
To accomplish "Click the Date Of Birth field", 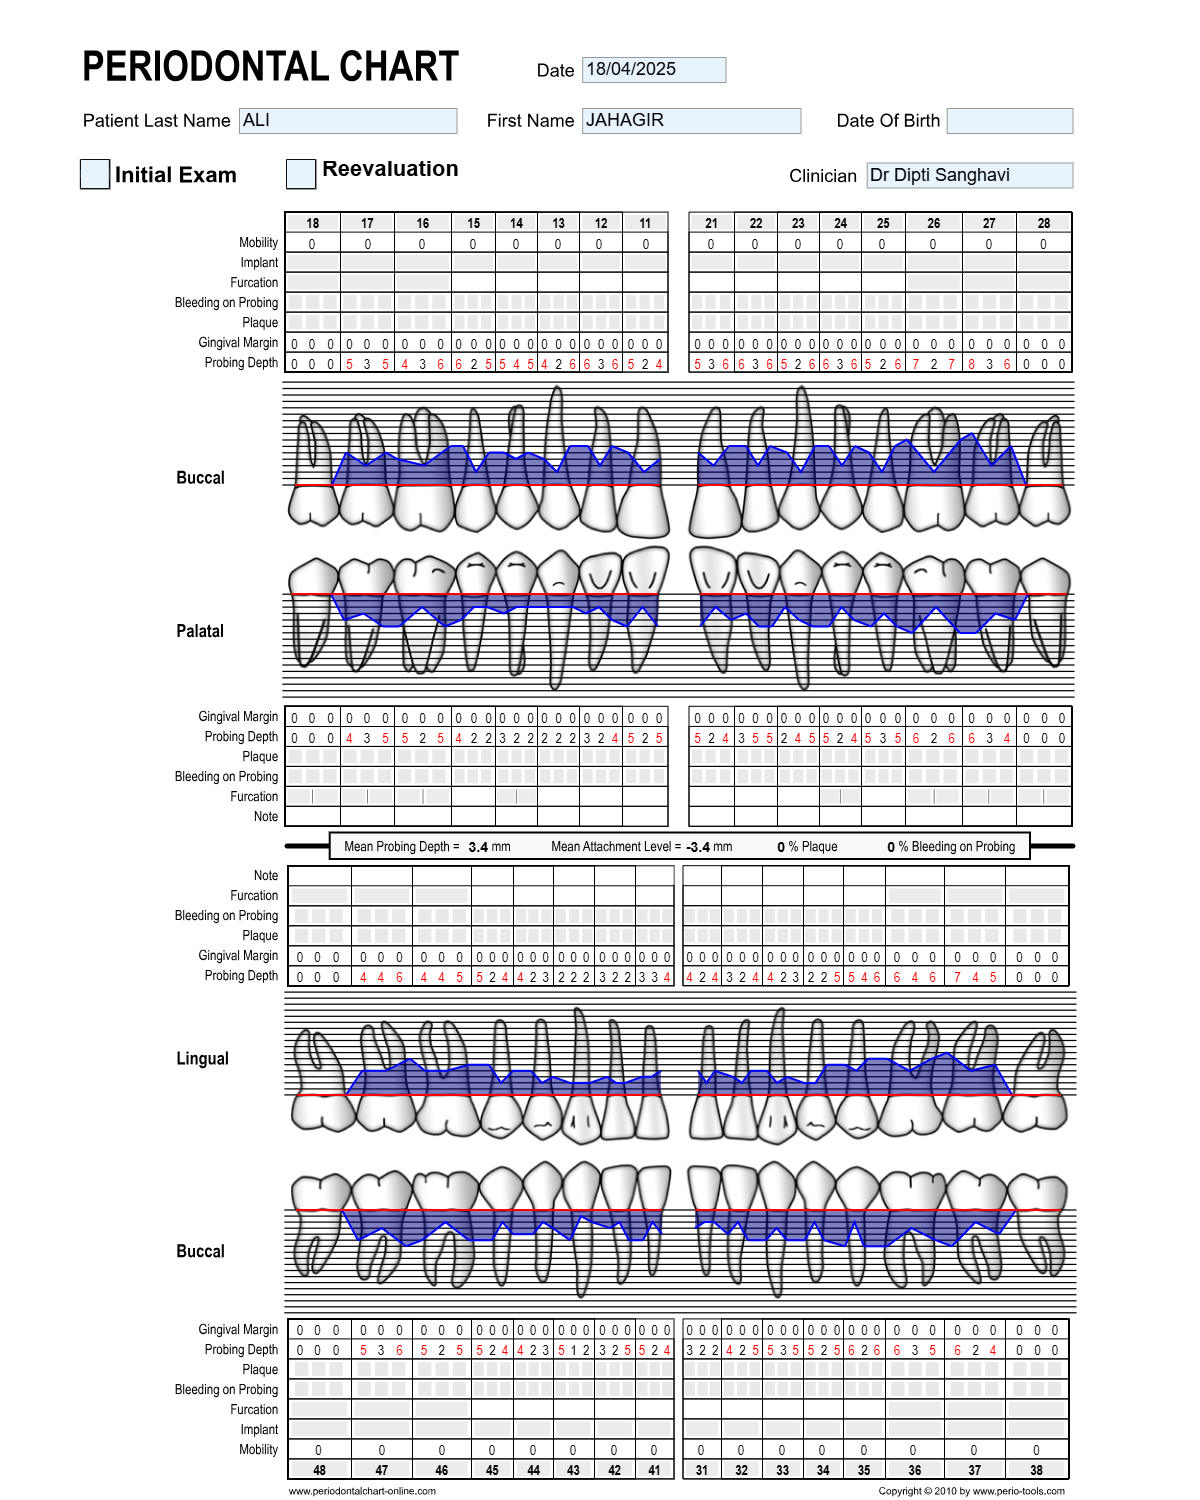I will coord(1009,121).
